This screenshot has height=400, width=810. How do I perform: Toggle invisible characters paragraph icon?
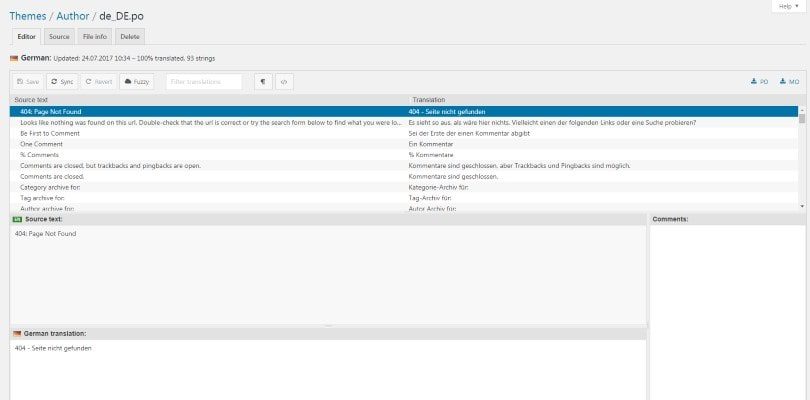coord(263,82)
